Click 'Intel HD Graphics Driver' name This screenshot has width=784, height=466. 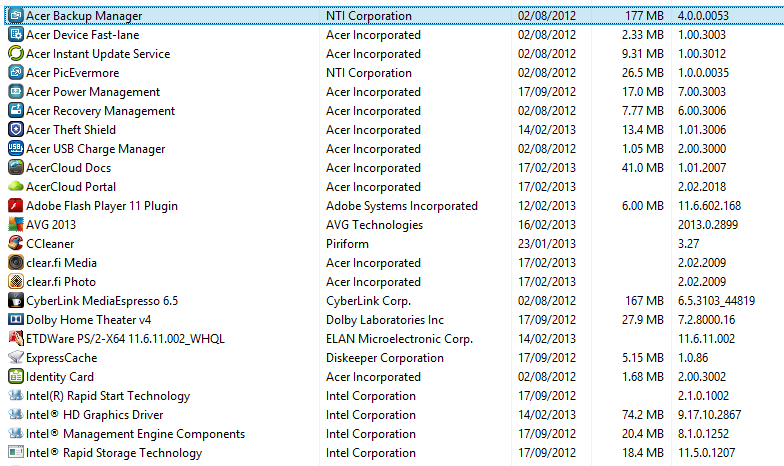[94, 415]
